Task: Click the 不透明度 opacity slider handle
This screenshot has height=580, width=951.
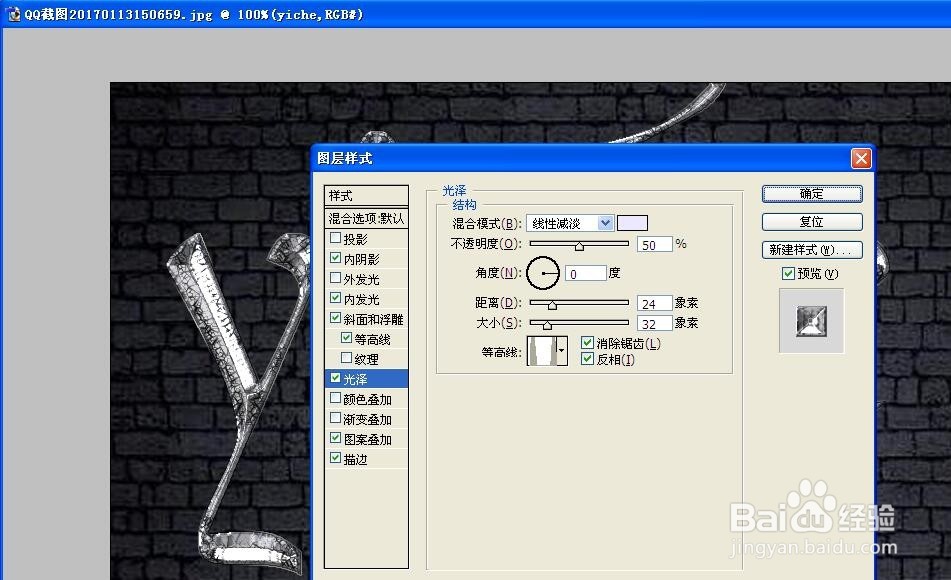Action: pos(579,246)
